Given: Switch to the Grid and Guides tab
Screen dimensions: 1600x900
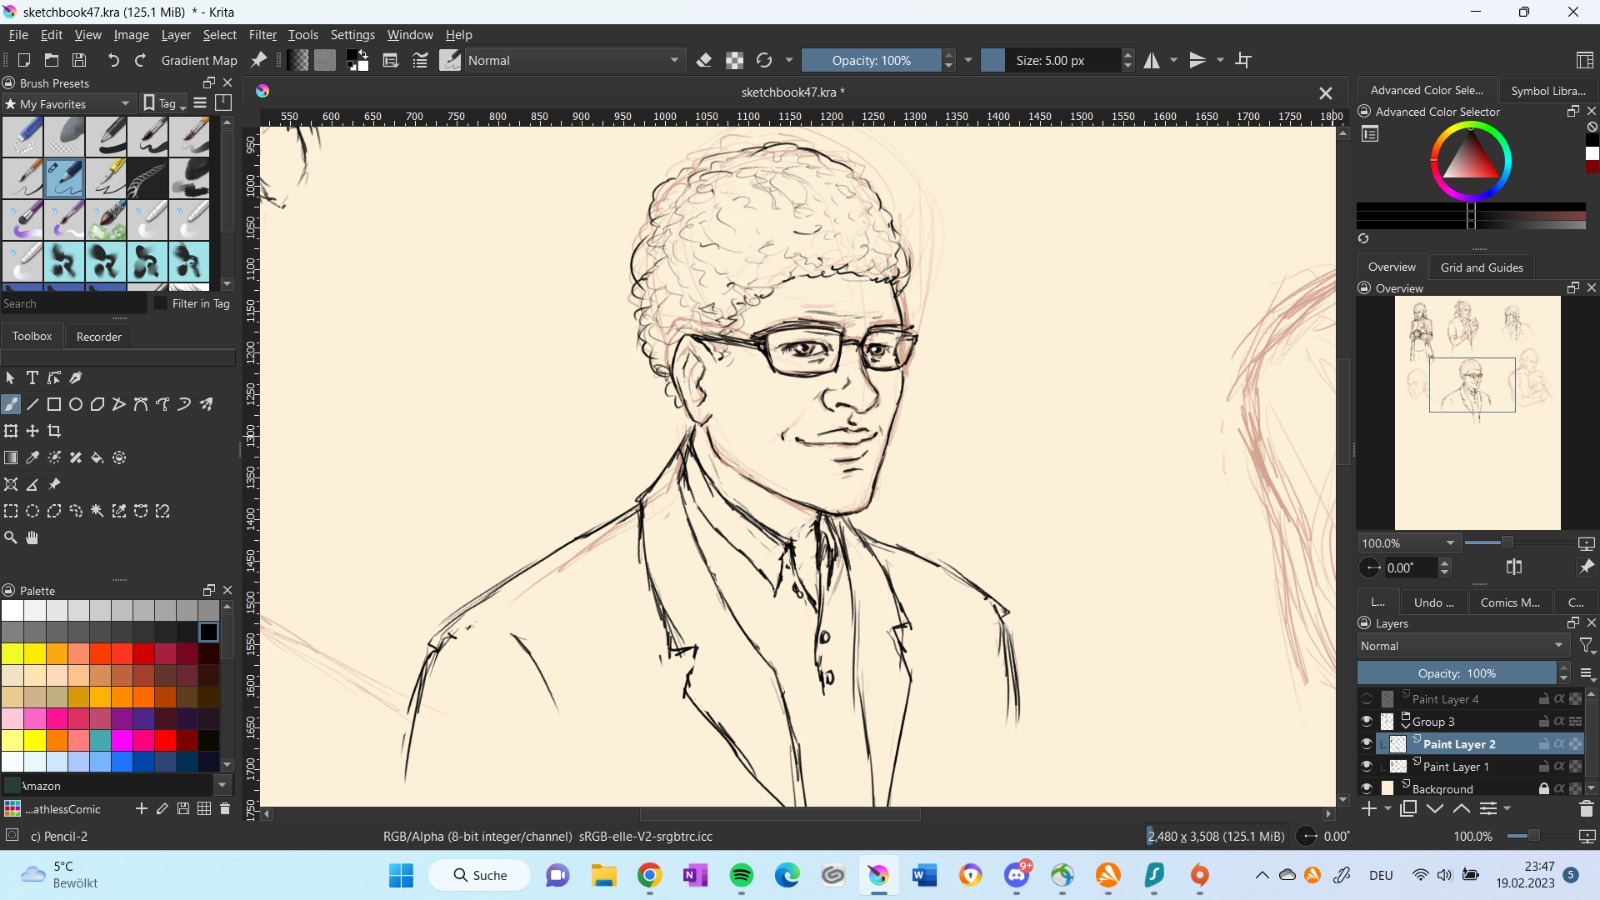Looking at the screenshot, I should (x=1481, y=268).
